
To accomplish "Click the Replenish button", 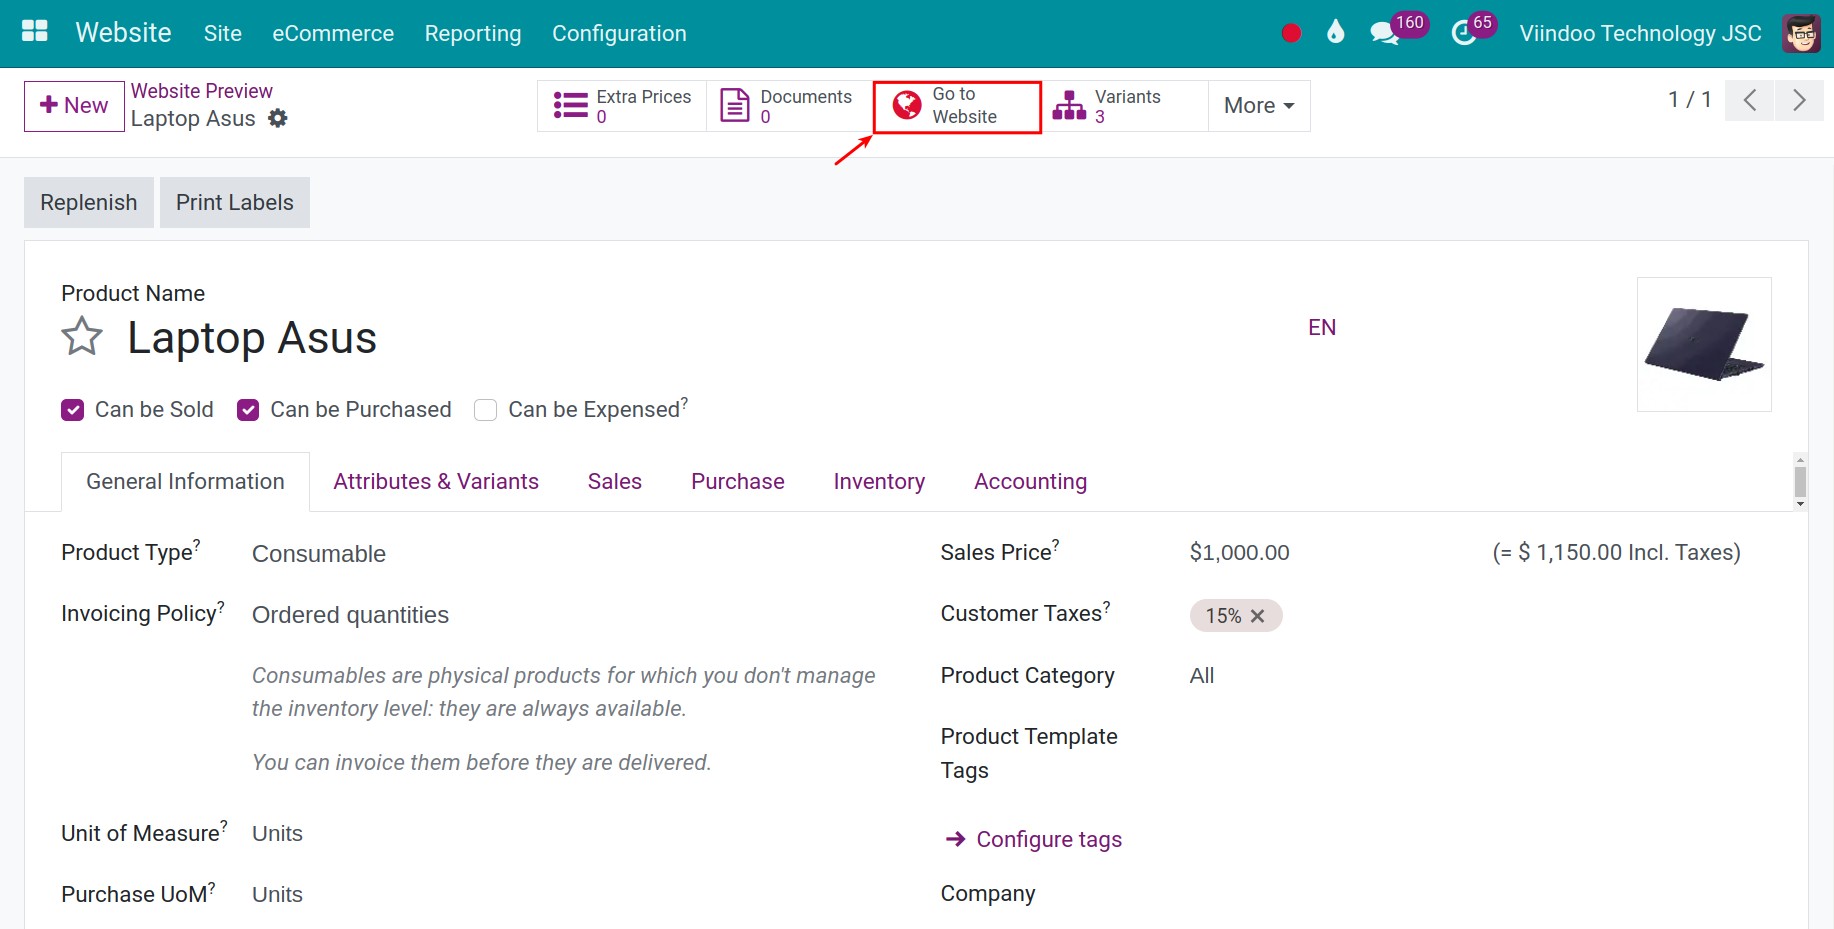I will [89, 203].
